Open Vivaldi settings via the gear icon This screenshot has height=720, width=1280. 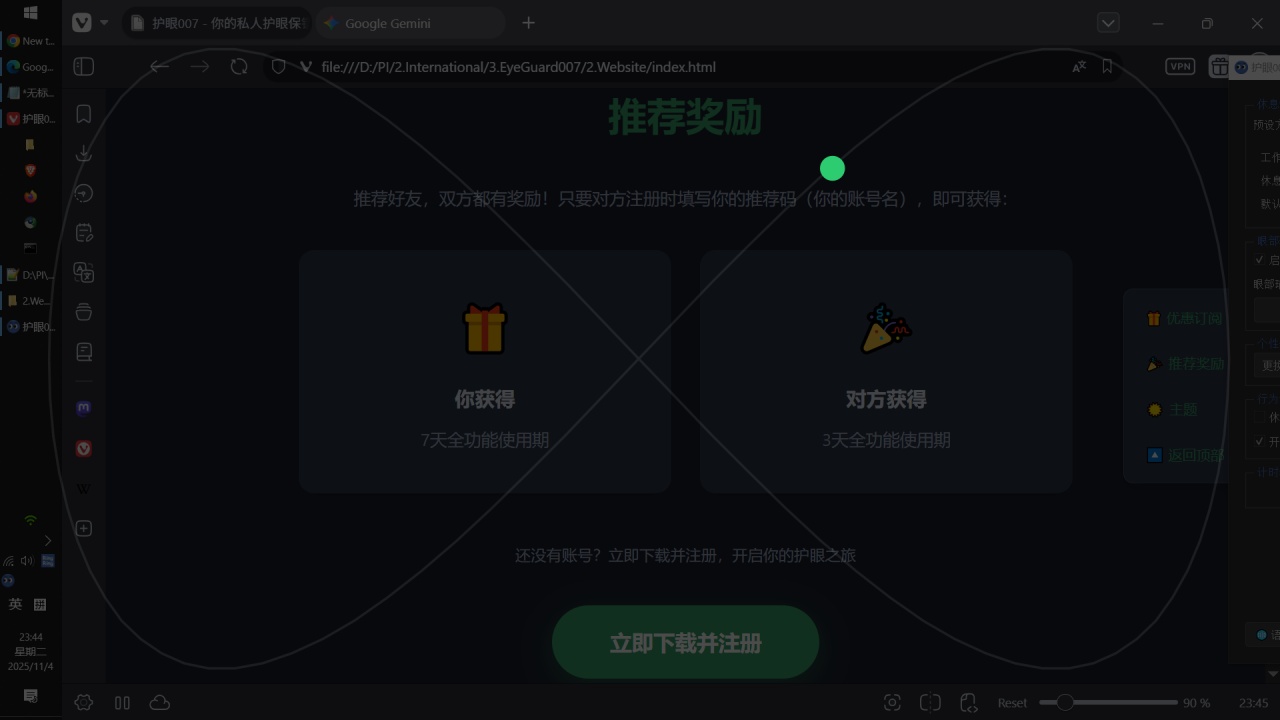point(84,702)
